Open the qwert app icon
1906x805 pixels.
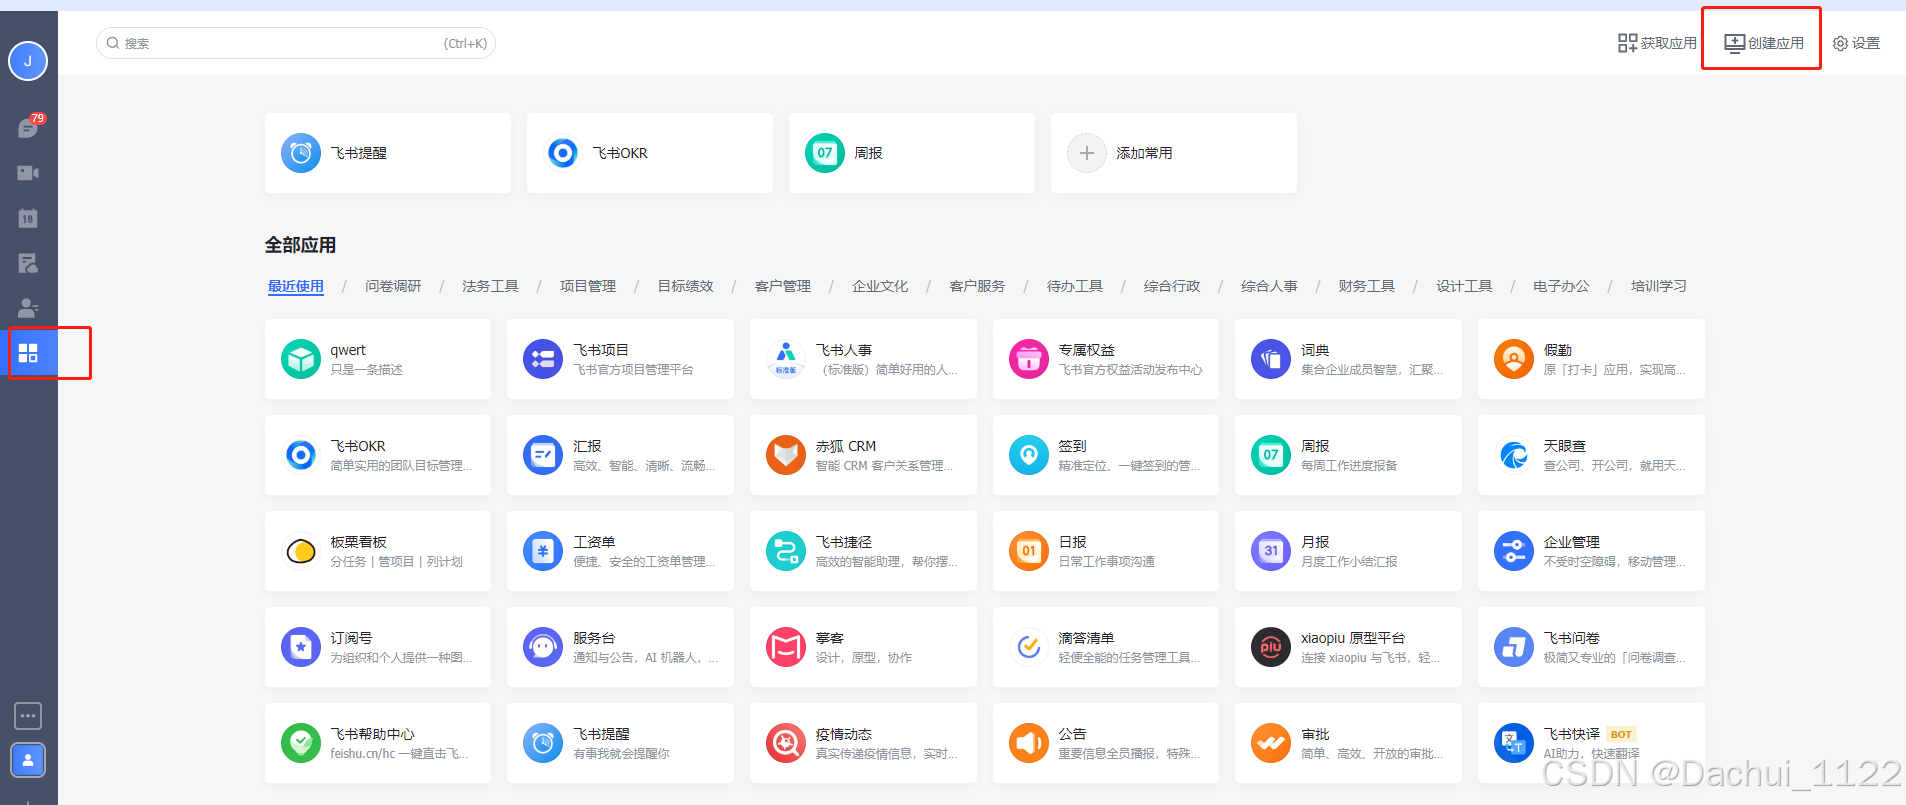[301, 359]
